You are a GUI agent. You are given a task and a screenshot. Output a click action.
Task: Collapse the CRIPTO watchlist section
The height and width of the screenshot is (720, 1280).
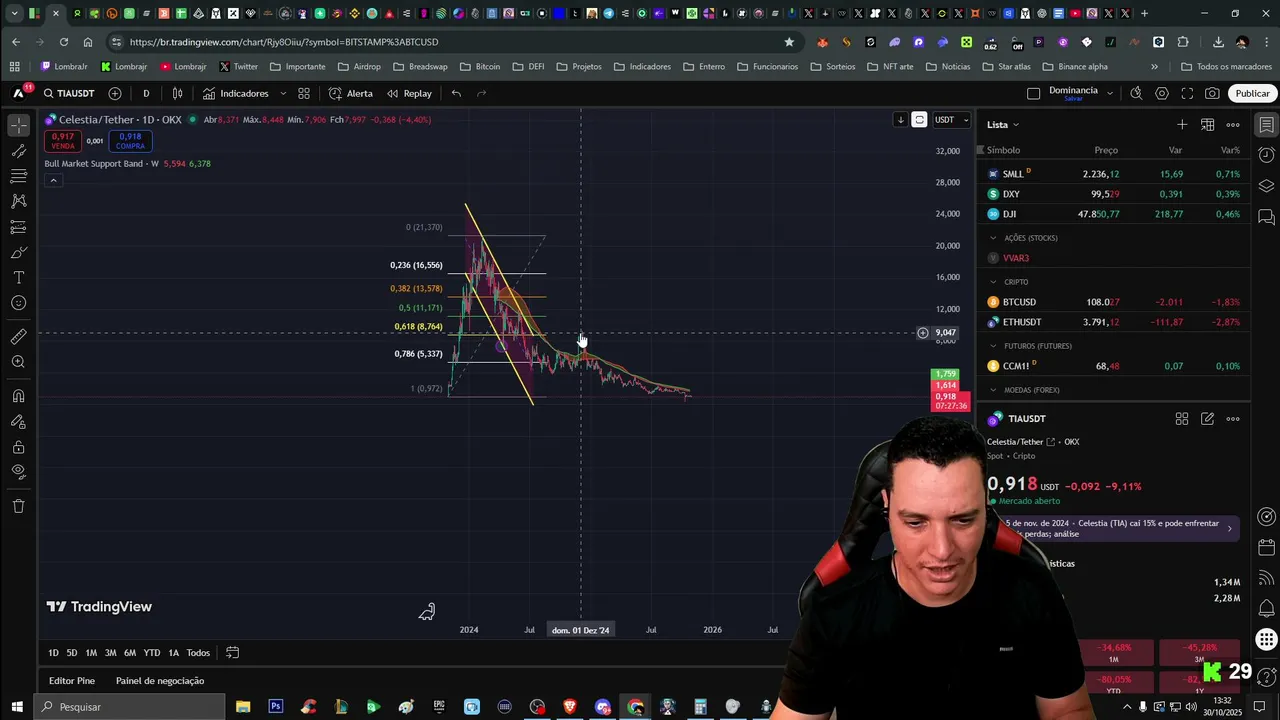click(993, 282)
